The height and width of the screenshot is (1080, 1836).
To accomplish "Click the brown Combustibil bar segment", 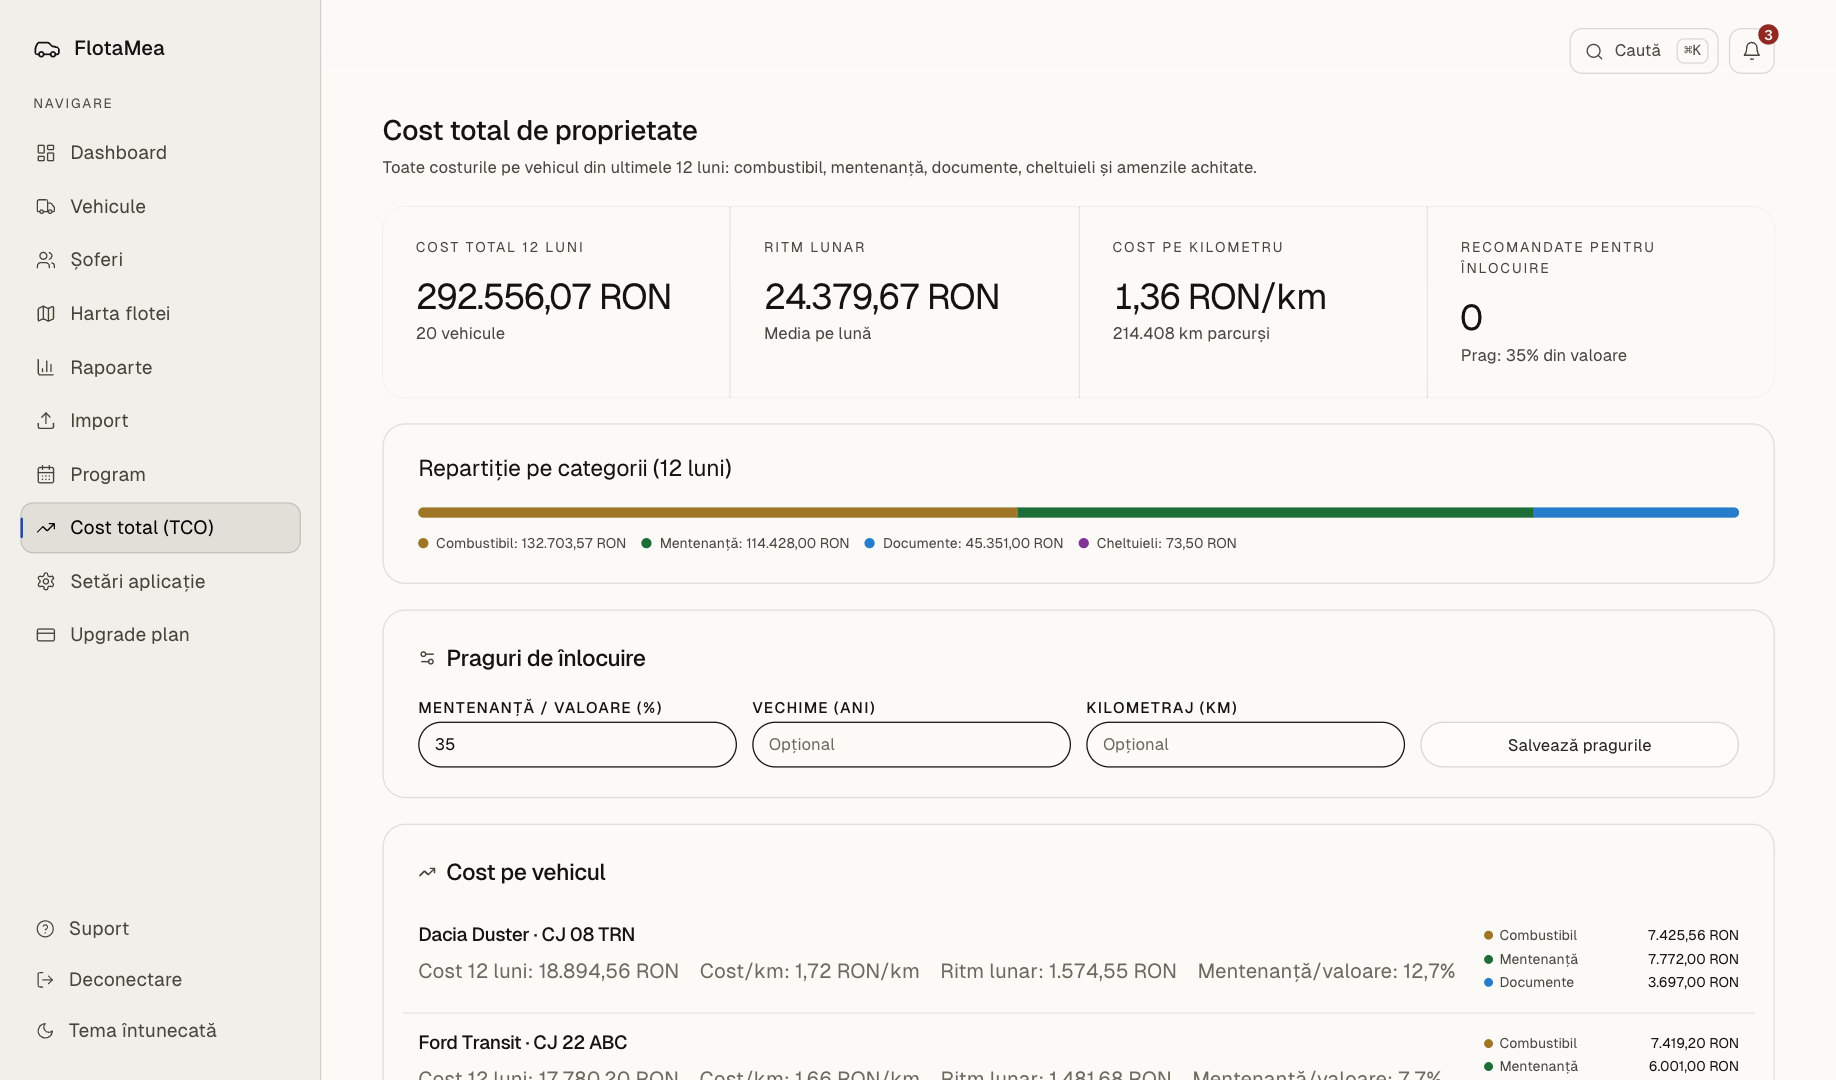I will pyautogui.click(x=718, y=513).
